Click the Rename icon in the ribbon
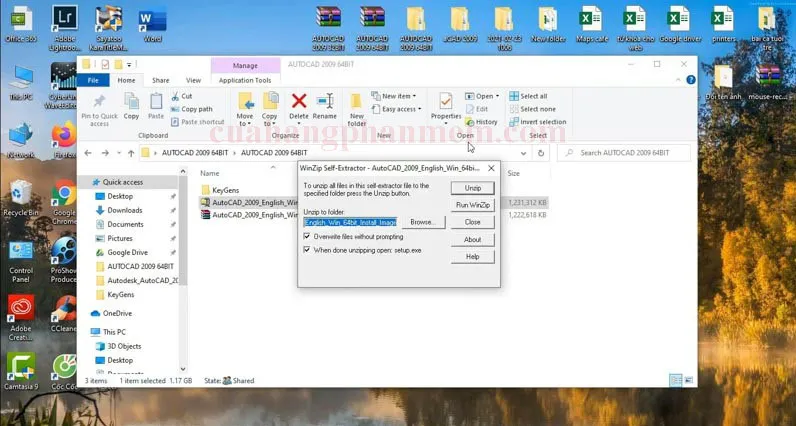This screenshot has height=426, width=796. 325,101
